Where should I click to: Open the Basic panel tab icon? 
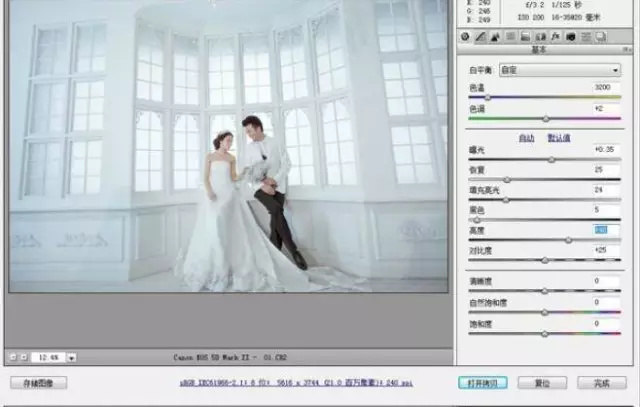[x=465, y=37]
